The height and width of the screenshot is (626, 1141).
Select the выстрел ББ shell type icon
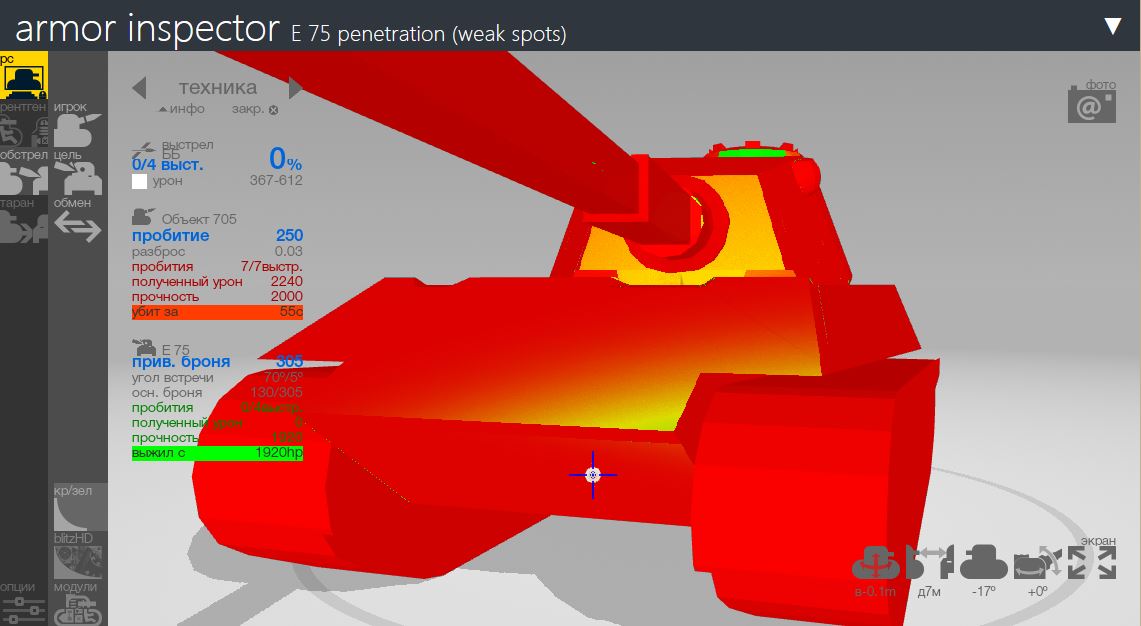[x=144, y=149]
